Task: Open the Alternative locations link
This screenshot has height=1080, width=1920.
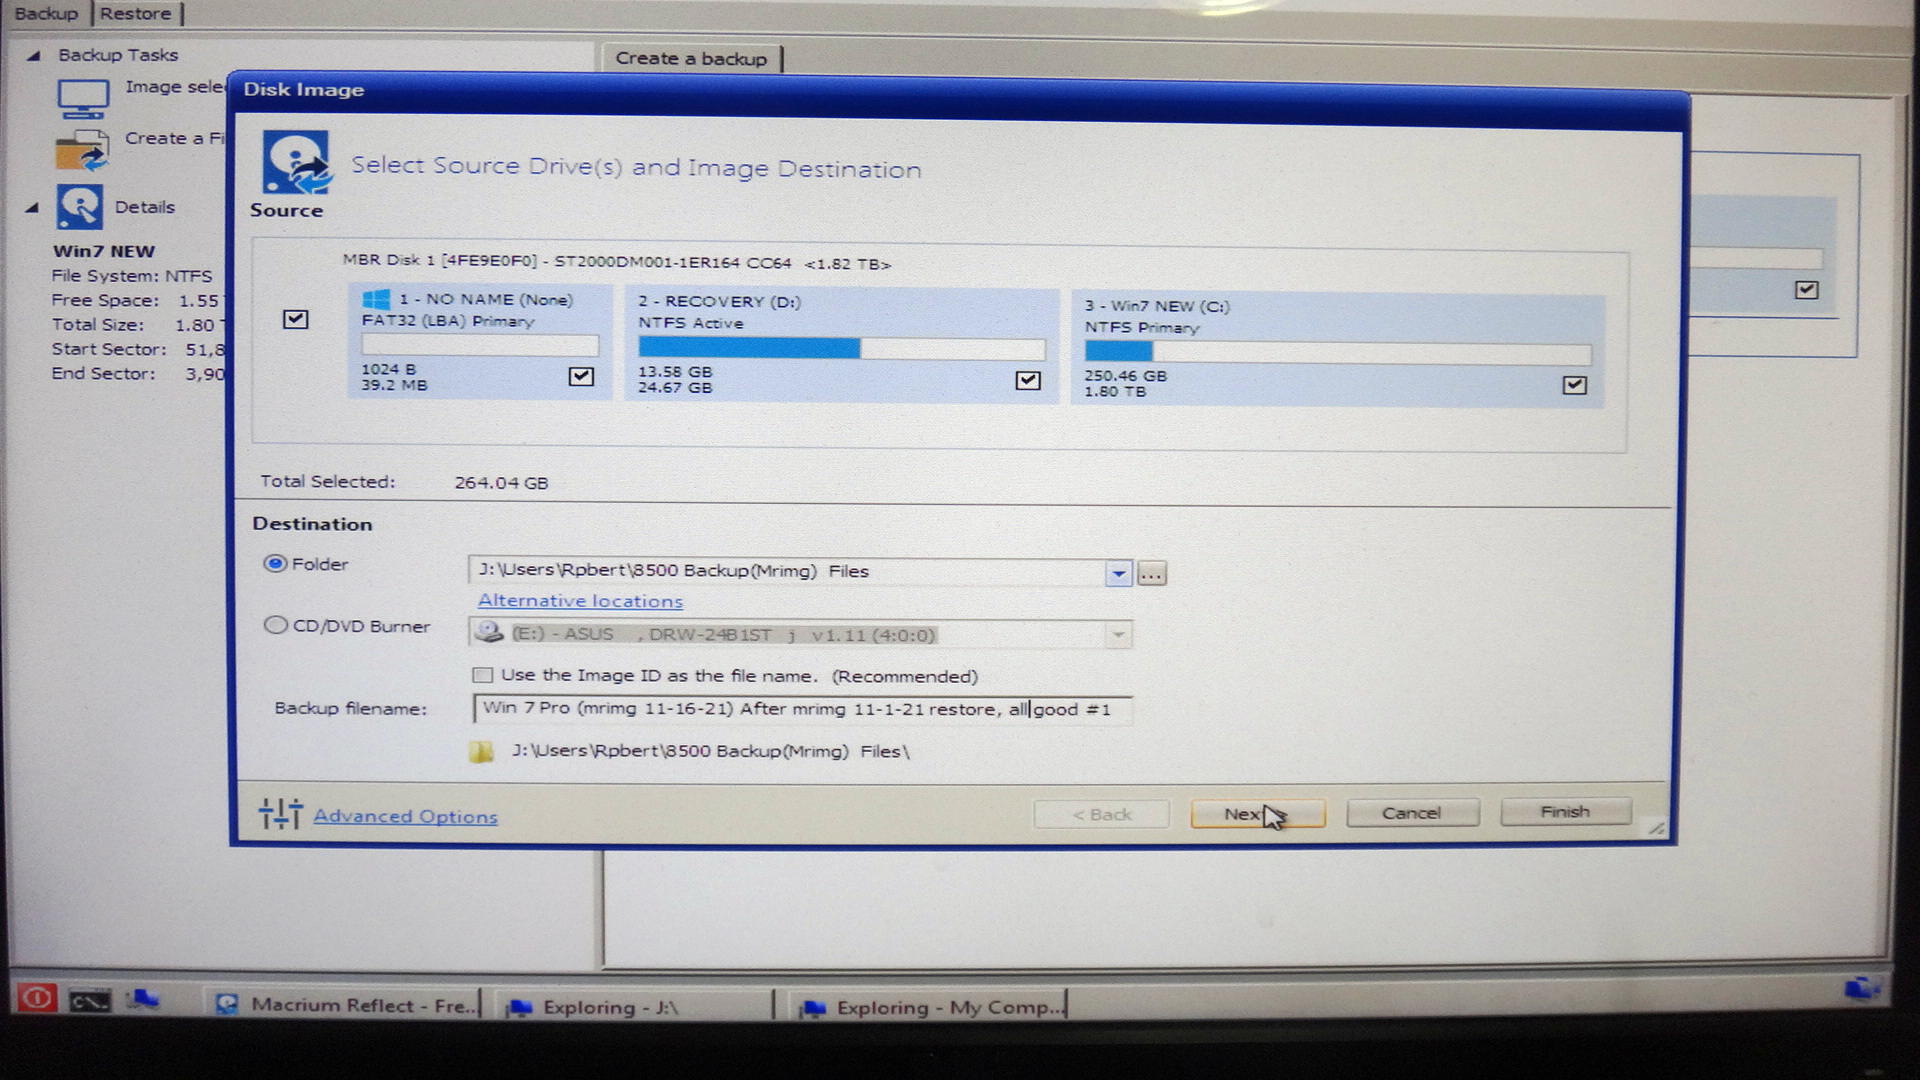Action: coord(580,601)
